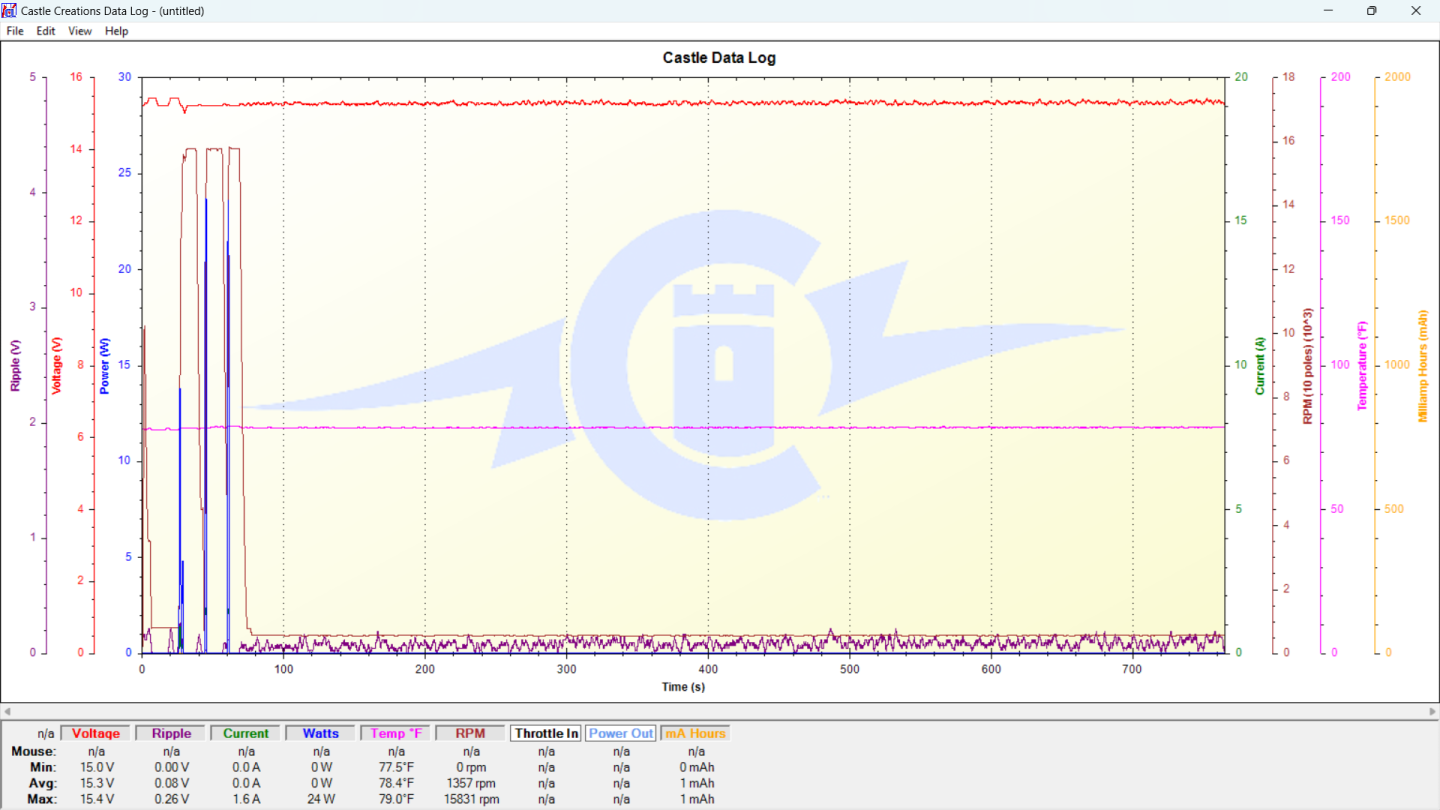The height and width of the screenshot is (810, 1440).
Task: Click the average ripple value '0.08 V'
Action: (171, 783)
